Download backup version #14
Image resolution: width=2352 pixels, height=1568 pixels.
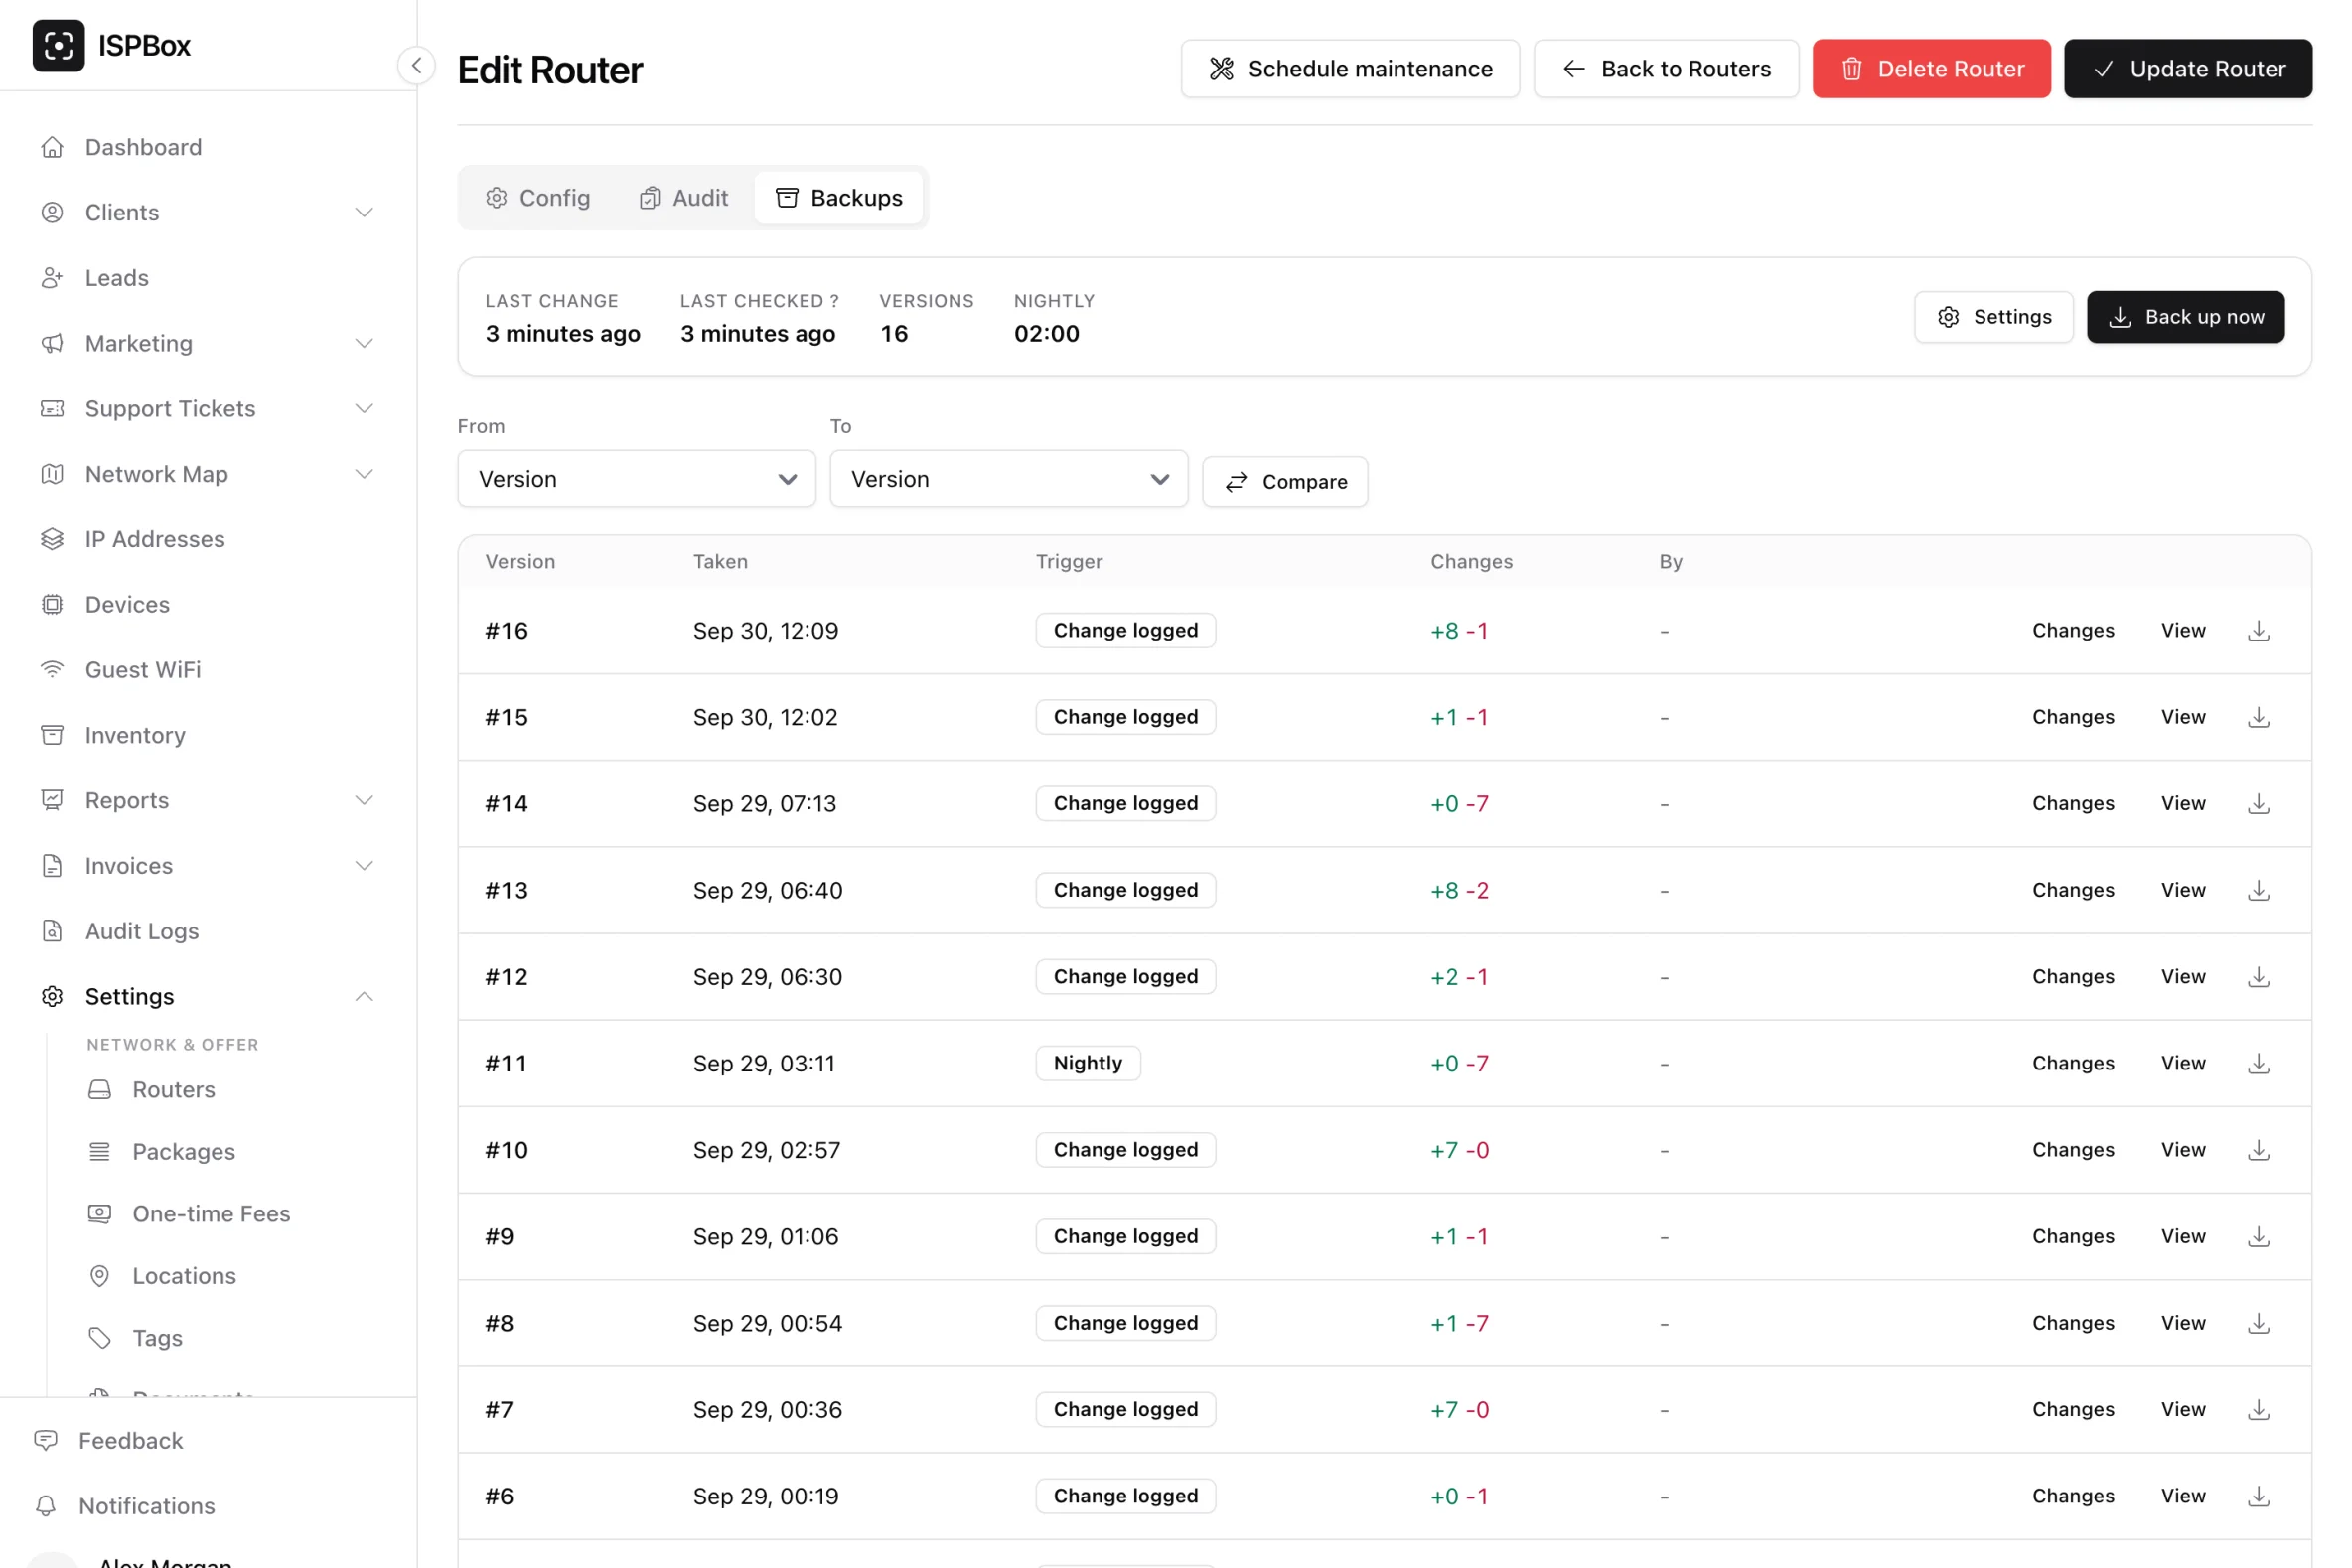point(2259,804)
